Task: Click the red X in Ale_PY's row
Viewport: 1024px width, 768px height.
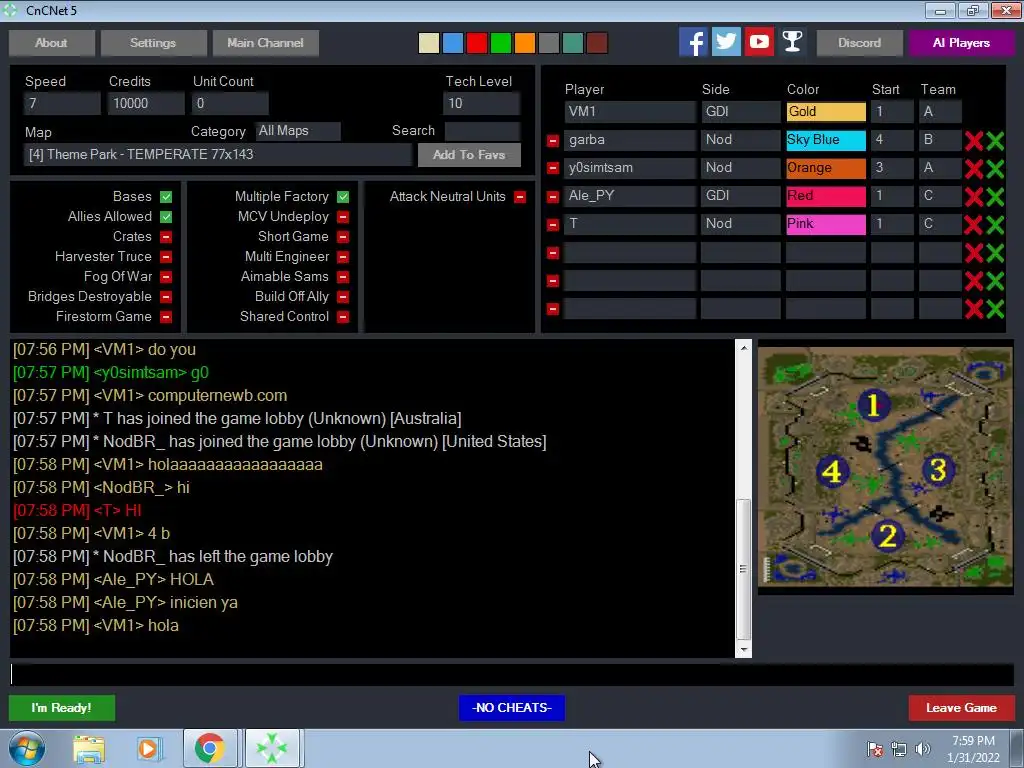Action: (x=974, y=197)
